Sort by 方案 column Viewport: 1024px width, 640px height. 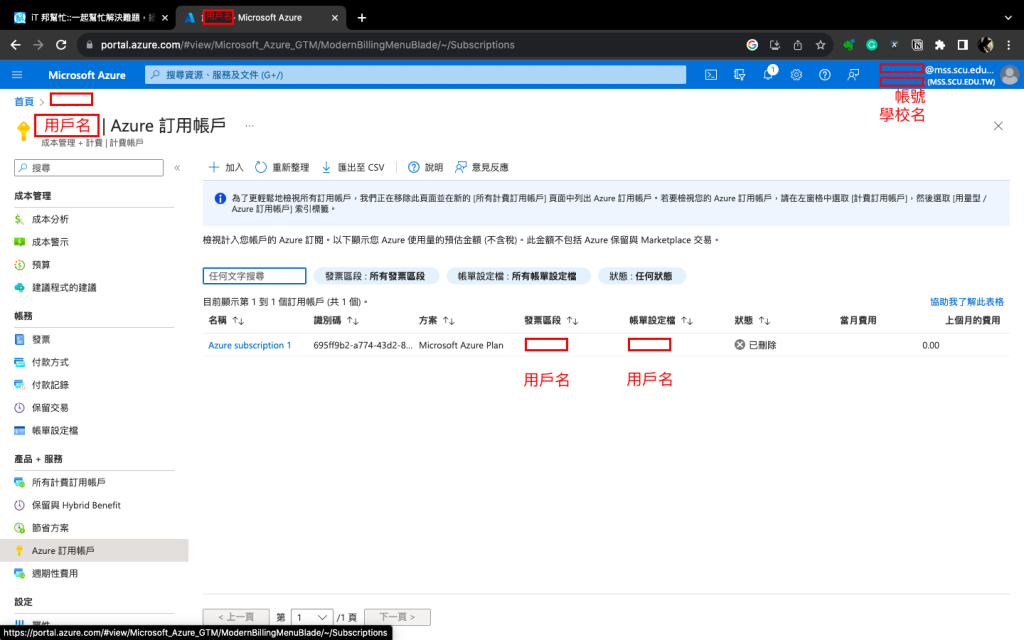pyautogui.click(x=436, y=321)
